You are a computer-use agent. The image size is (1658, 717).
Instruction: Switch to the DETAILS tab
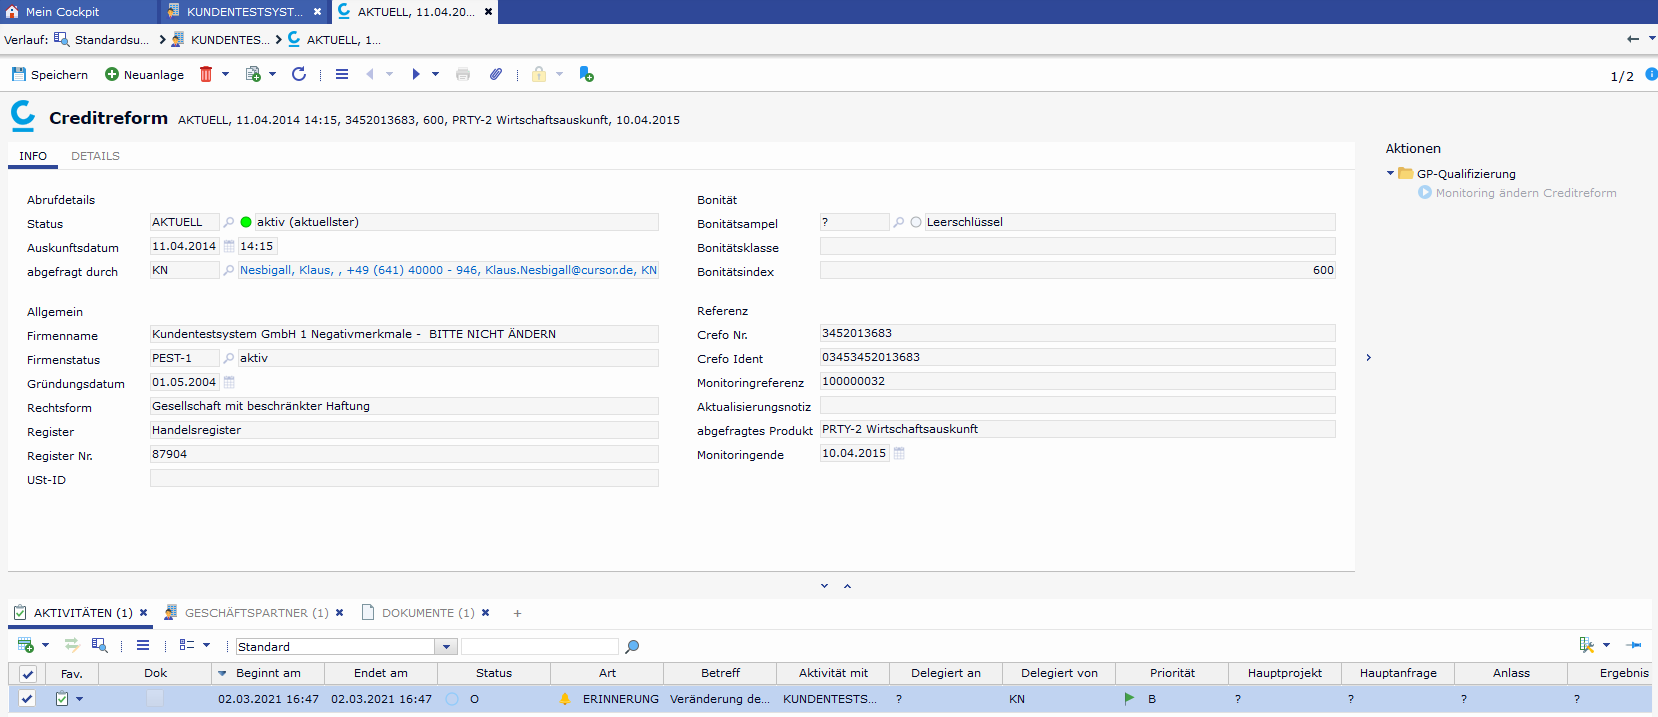pos(95,156)
